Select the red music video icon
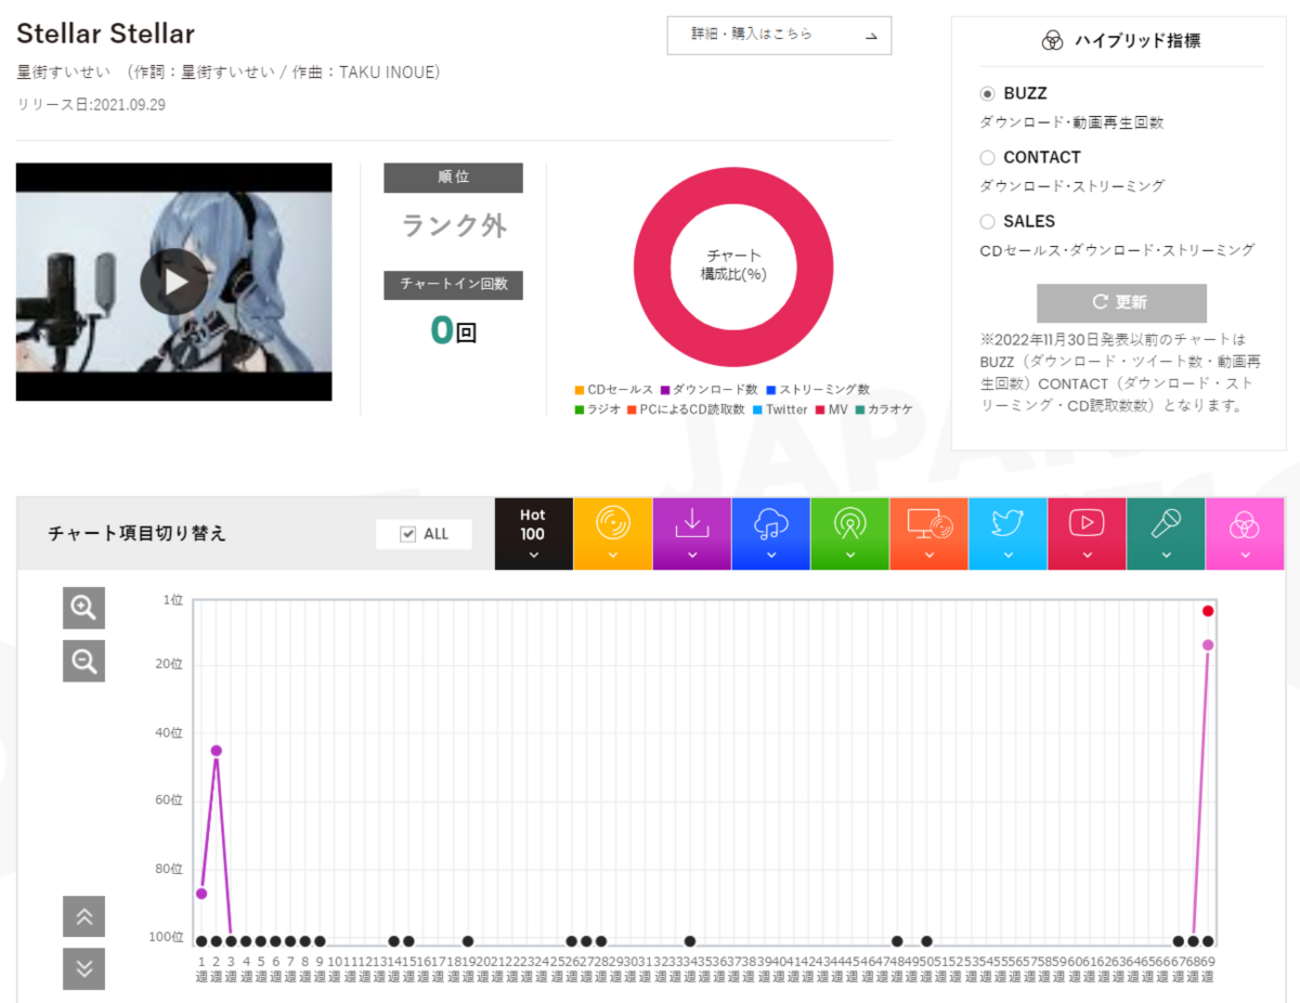 [x=1087, y=523]
